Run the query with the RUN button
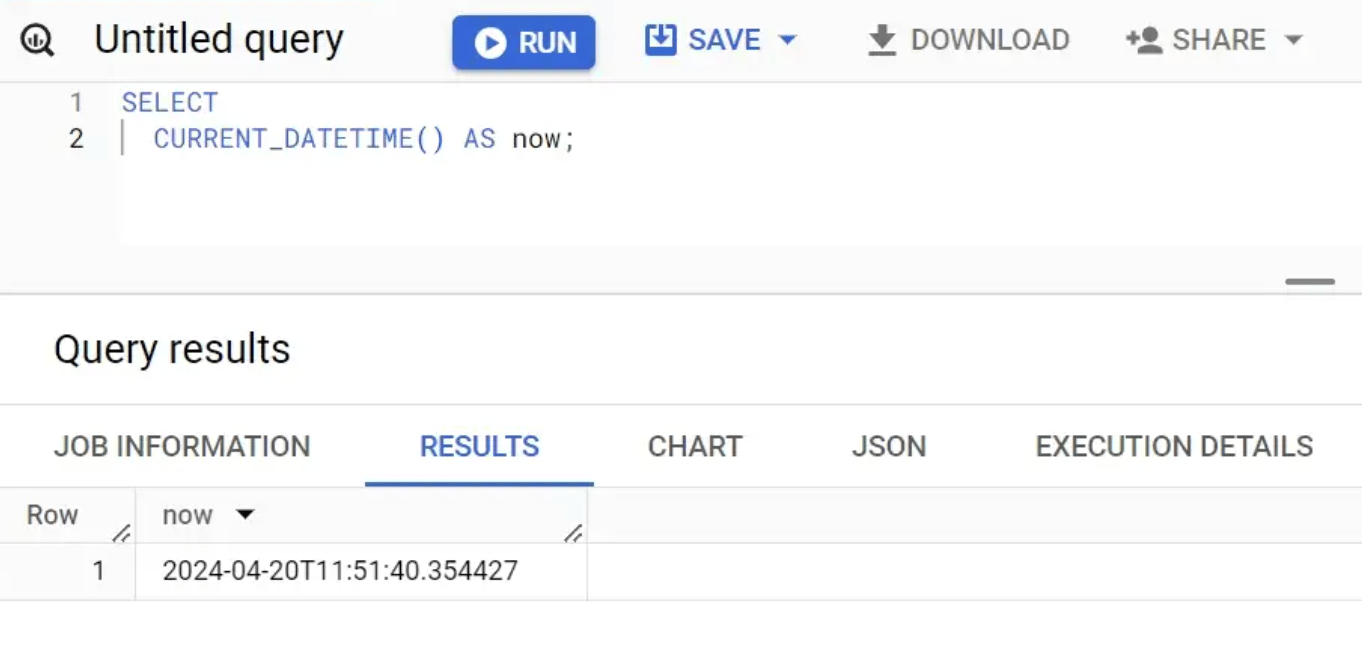This screenshot has height=672, width=1362. [x=523, y=42]
